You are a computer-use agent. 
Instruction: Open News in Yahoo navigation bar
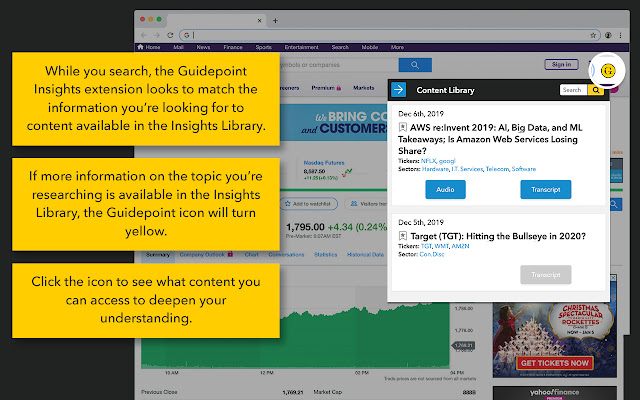203,47
